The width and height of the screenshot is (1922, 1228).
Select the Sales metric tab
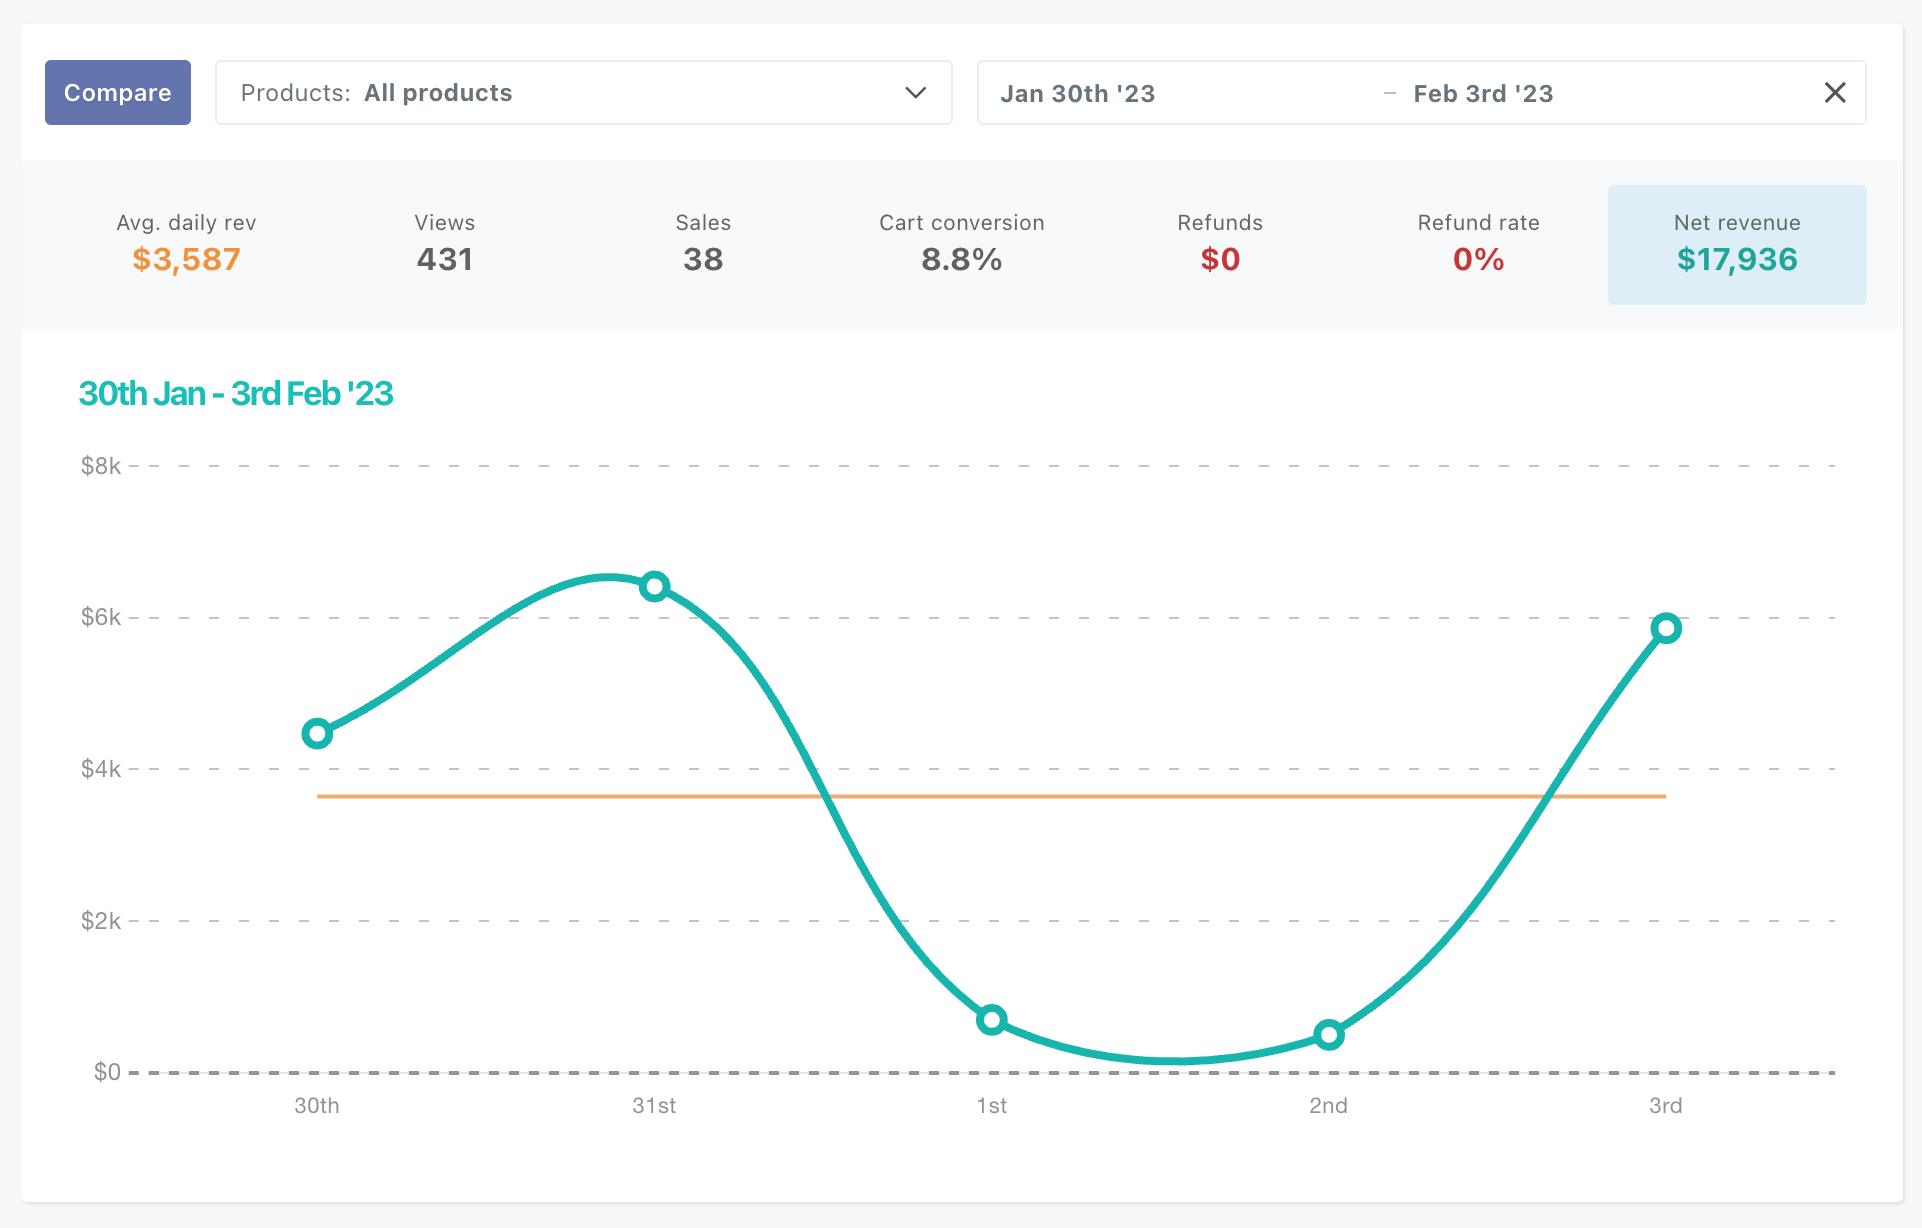point(703,244)
